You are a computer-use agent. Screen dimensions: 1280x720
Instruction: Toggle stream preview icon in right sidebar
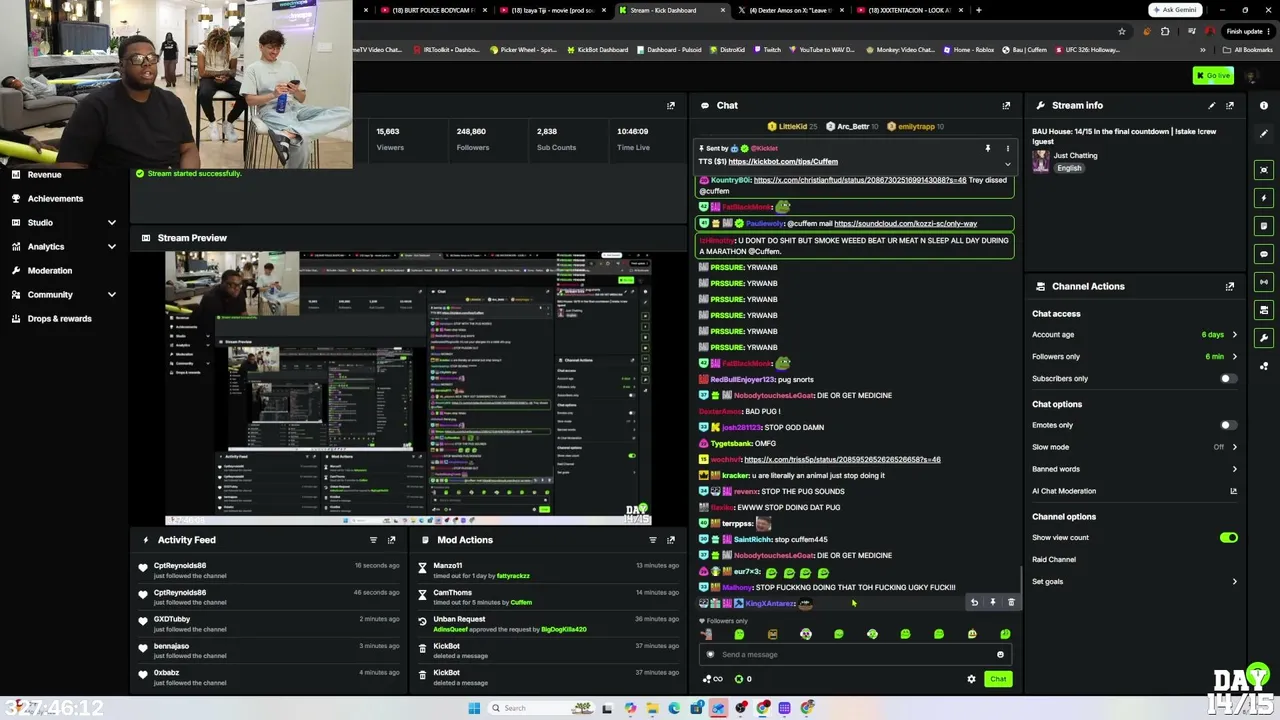[1264, 170]
